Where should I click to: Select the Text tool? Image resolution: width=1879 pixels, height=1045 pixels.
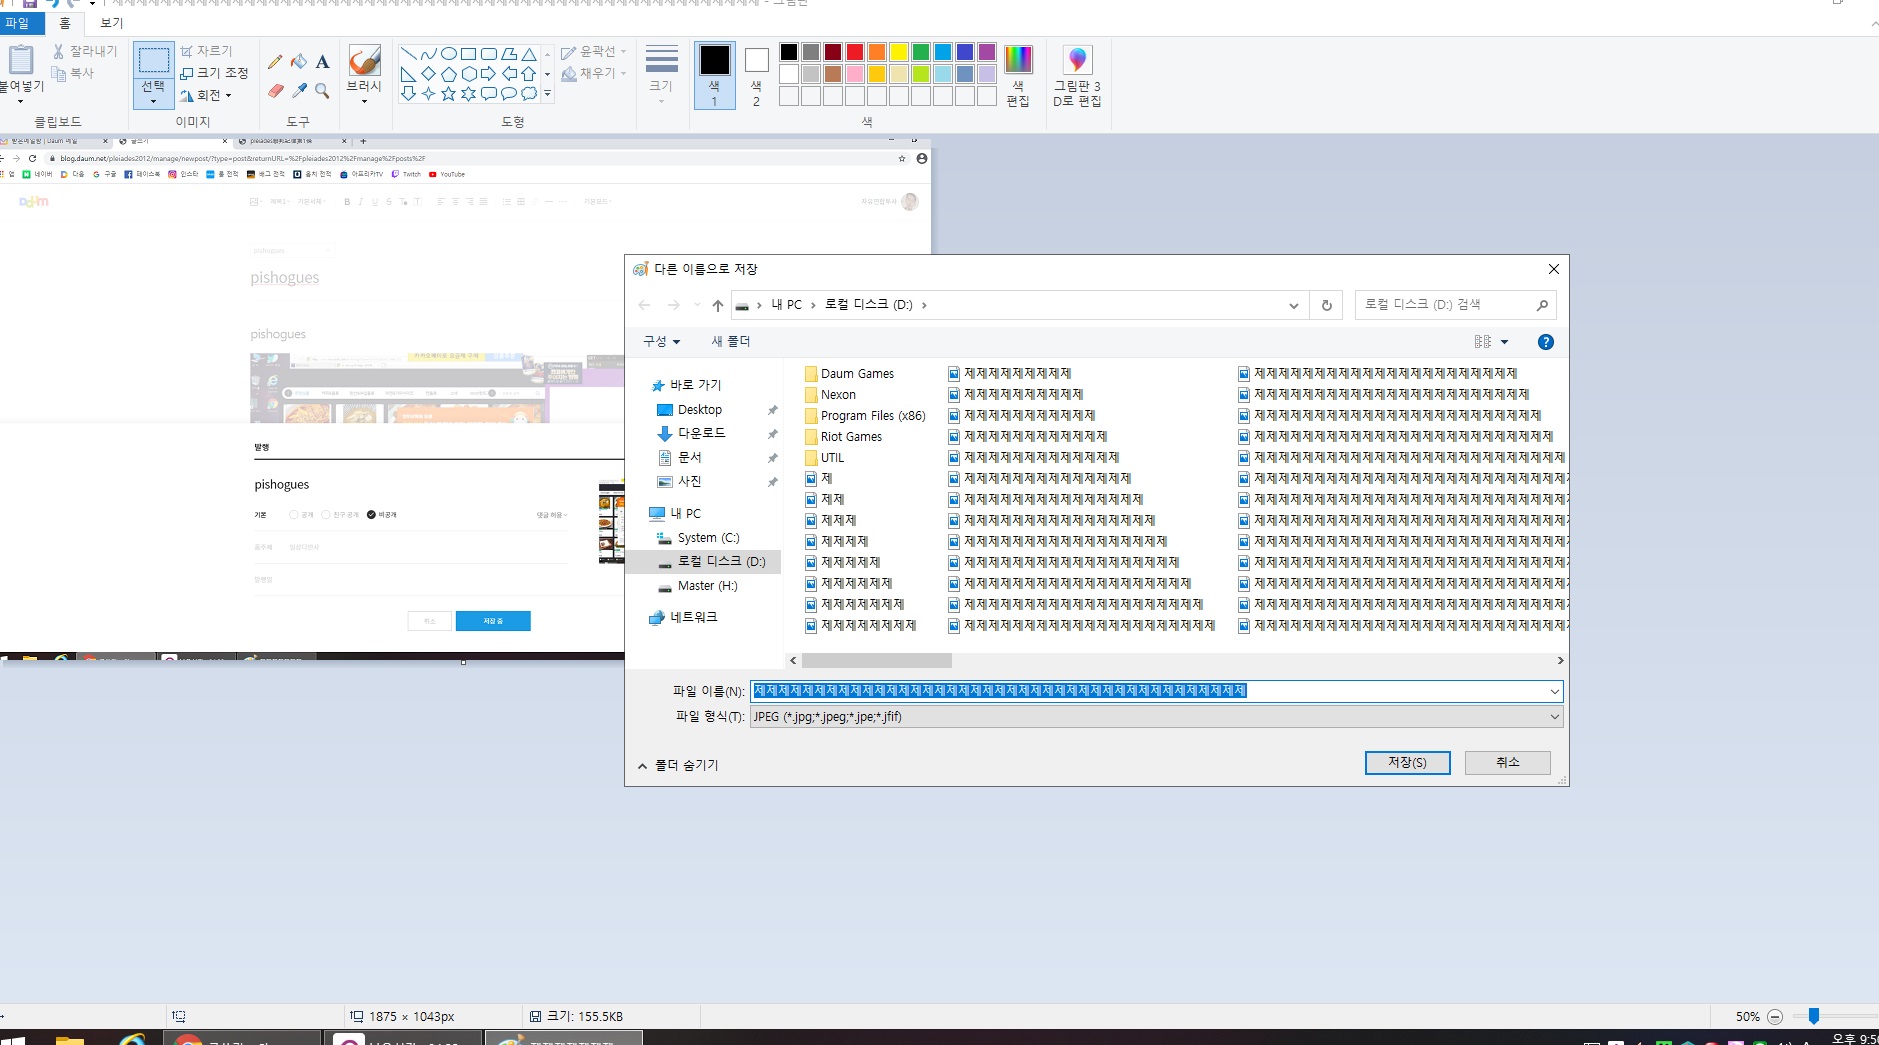pyautogui.click(x=322, y=62)
